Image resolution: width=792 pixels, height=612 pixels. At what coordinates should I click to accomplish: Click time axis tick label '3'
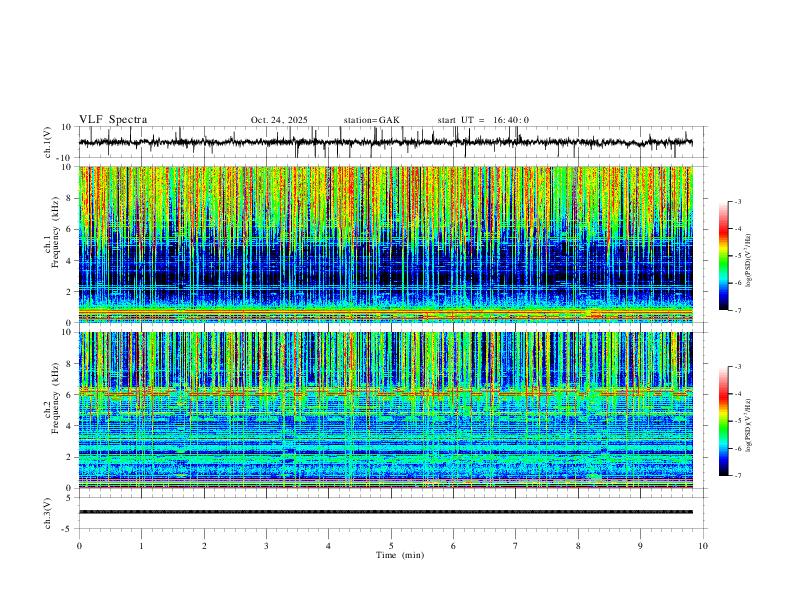point(266,546)
